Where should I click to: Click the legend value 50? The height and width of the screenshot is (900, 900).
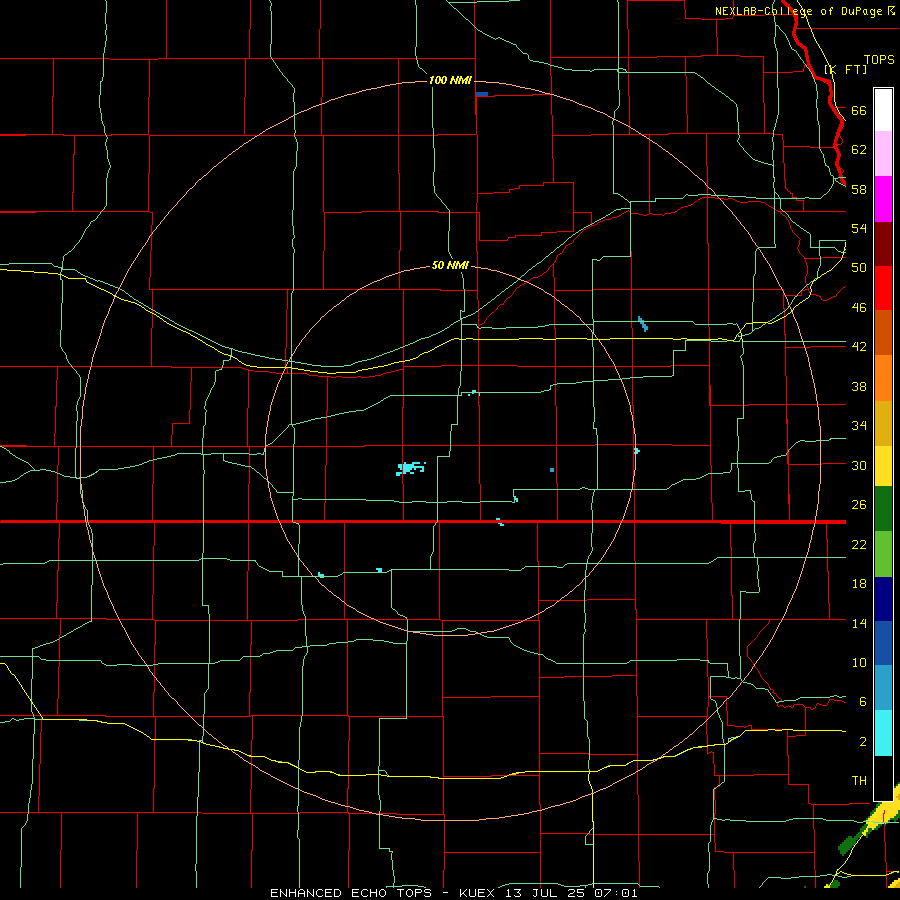pos(859,267)
